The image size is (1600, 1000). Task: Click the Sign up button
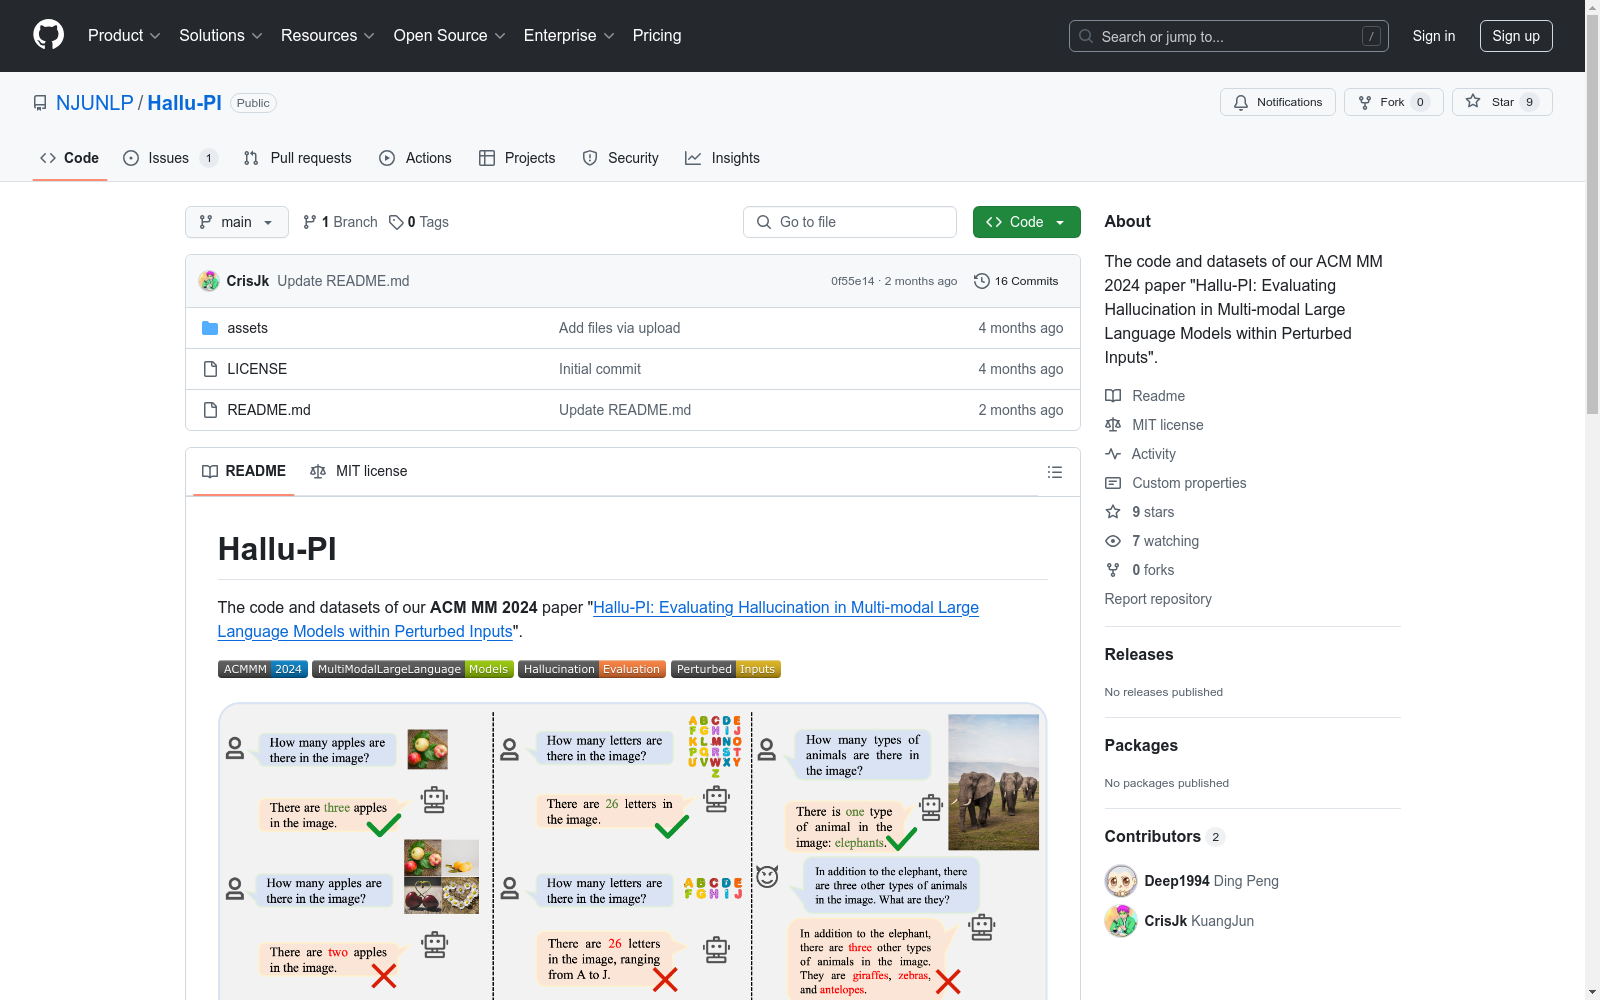click(1516, 36)
